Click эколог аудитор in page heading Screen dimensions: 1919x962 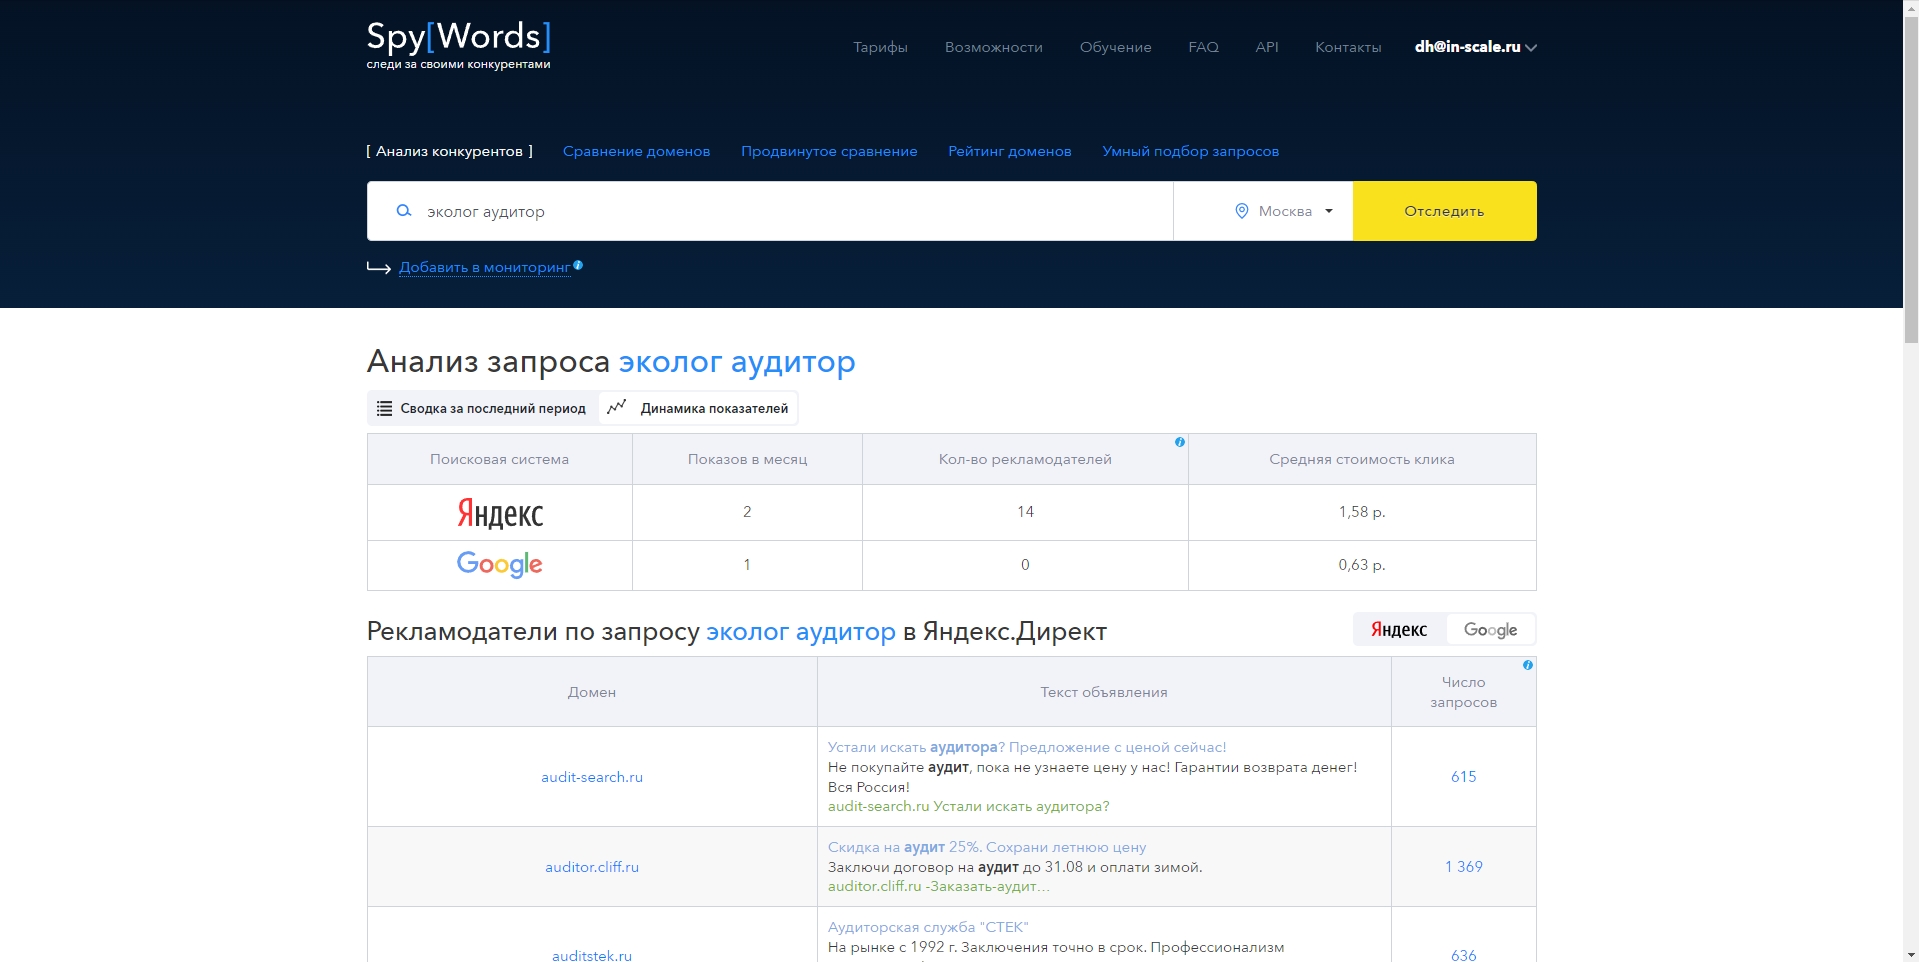[x=737, y=361]
